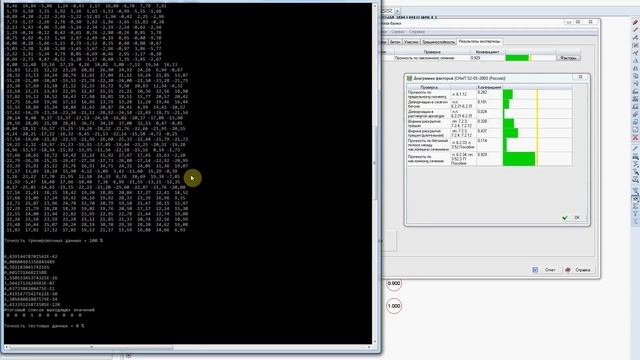Click the red X icon in right toolbar
The width and height of the screenshot is (640, 360).
[635, 138]
